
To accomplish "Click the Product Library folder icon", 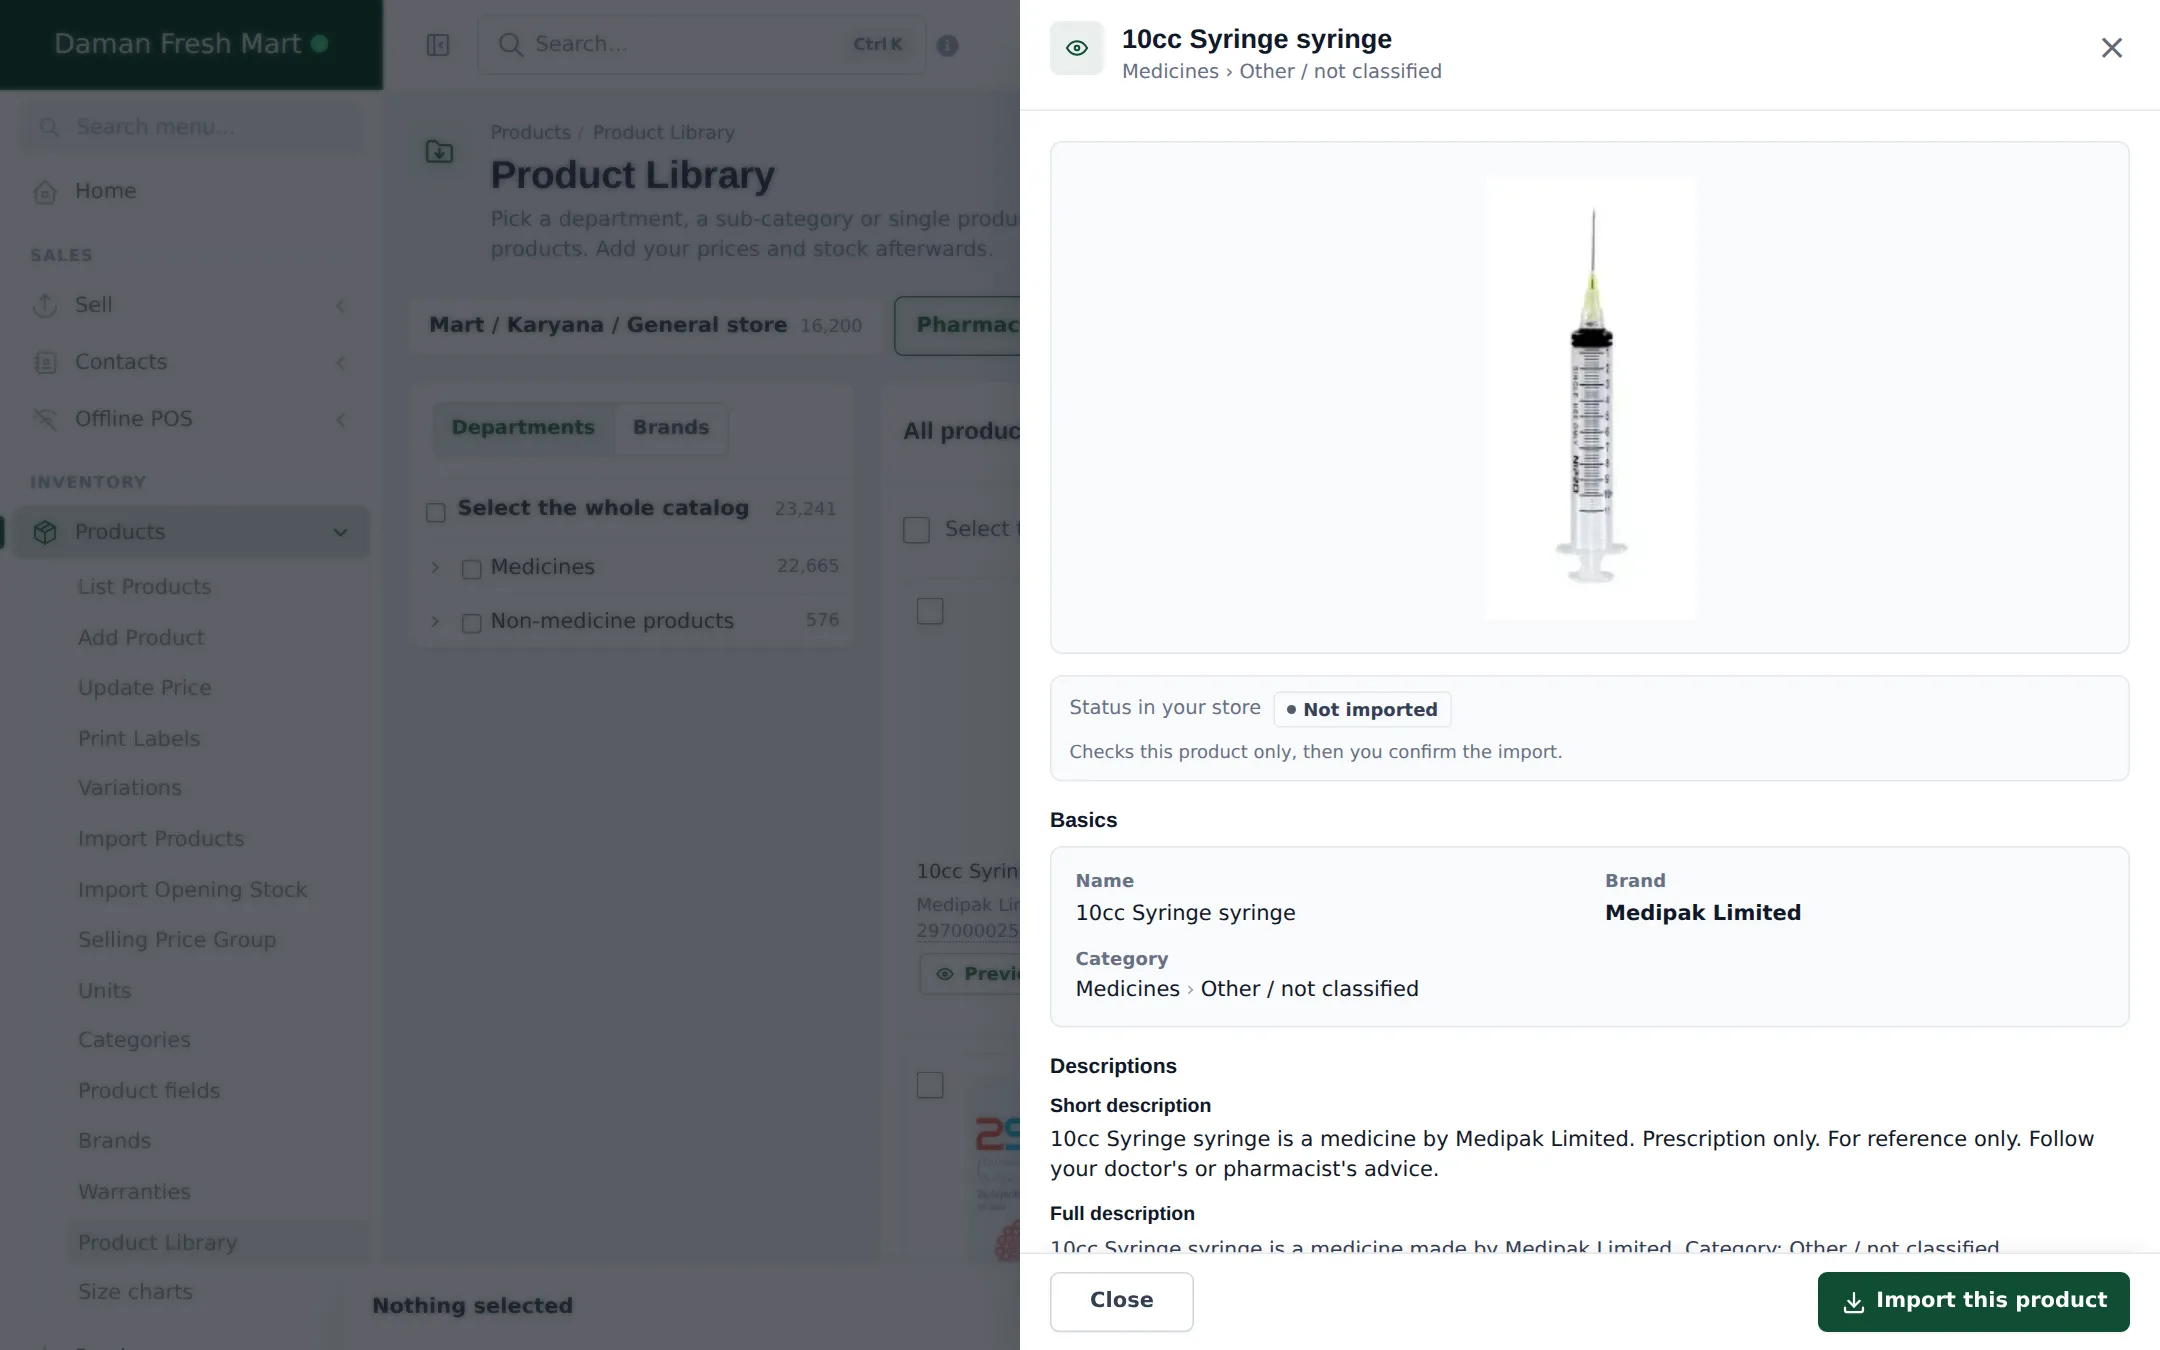I will pos(439,152).
